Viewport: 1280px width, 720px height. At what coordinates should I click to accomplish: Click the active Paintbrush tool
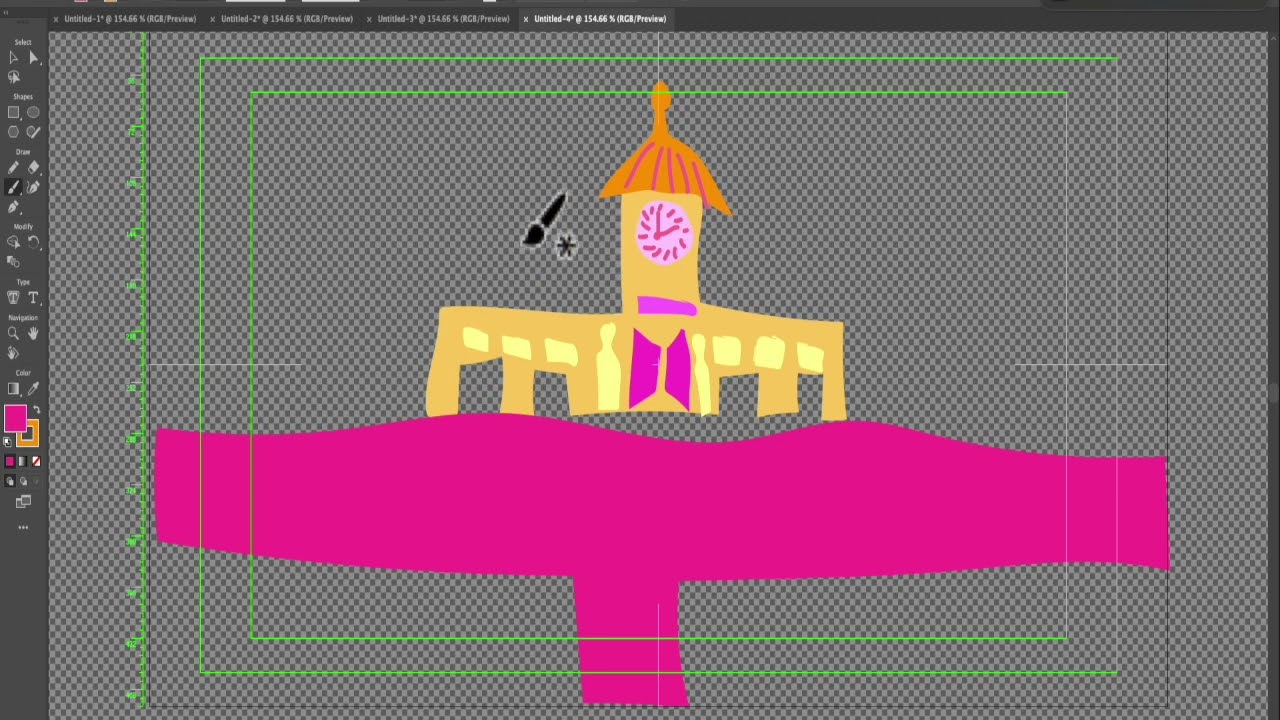pos(13,187)
